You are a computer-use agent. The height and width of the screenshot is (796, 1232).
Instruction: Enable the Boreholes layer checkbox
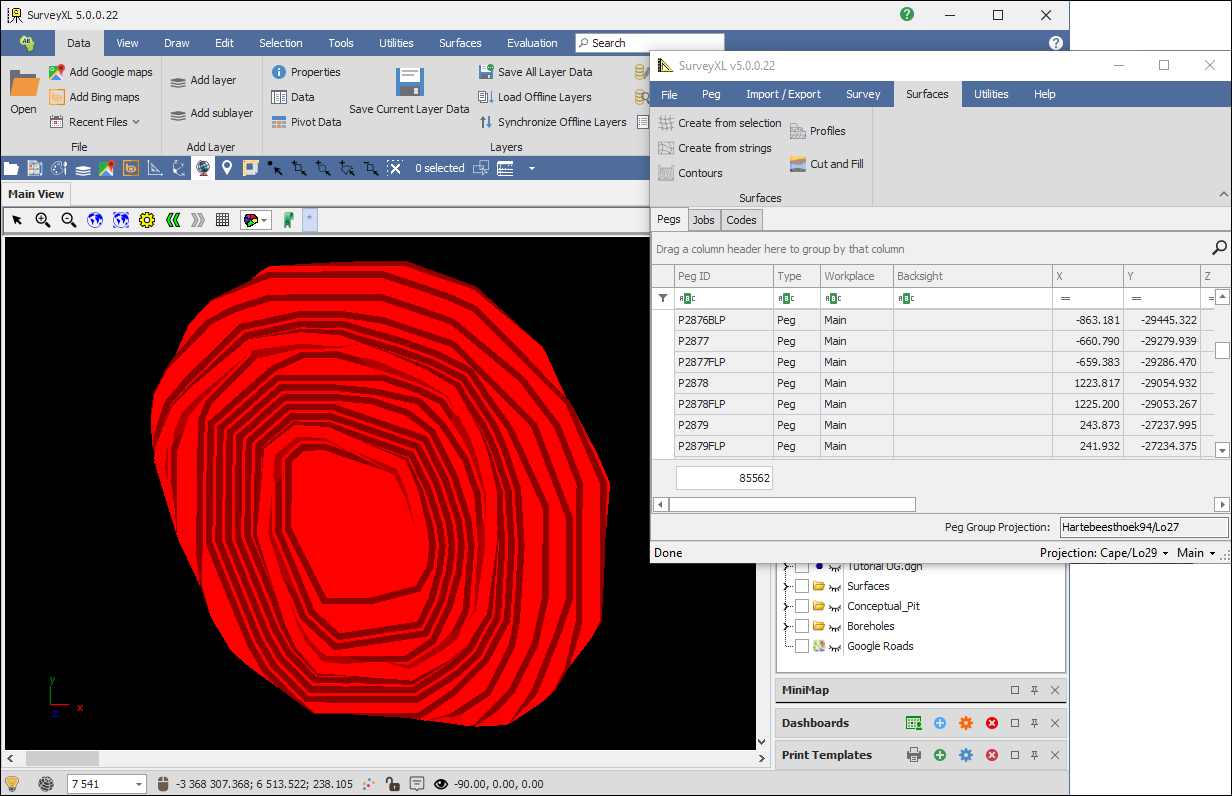[x=802, y=626]
